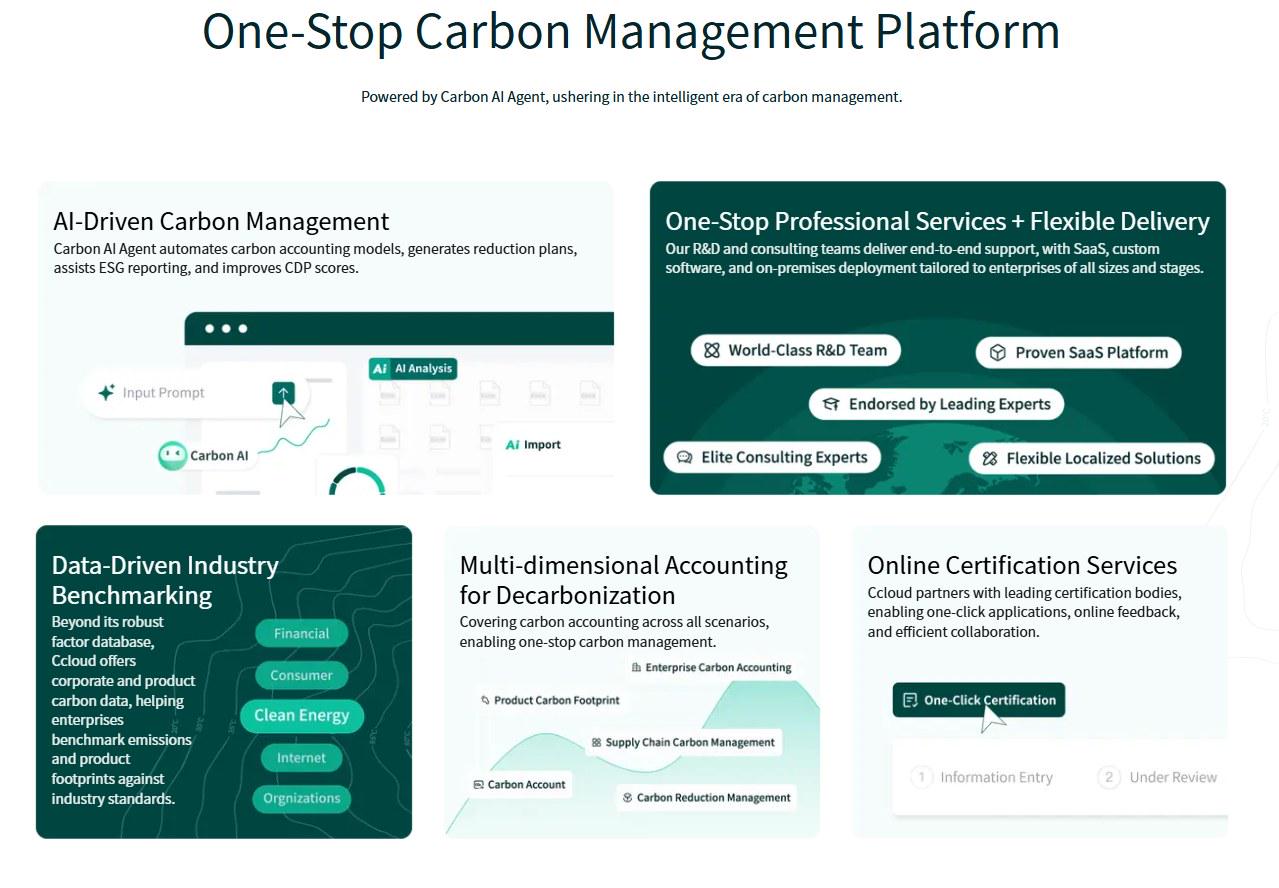Click the Online Certification Services heading
1279x888 pixels.
point(1022,565)
